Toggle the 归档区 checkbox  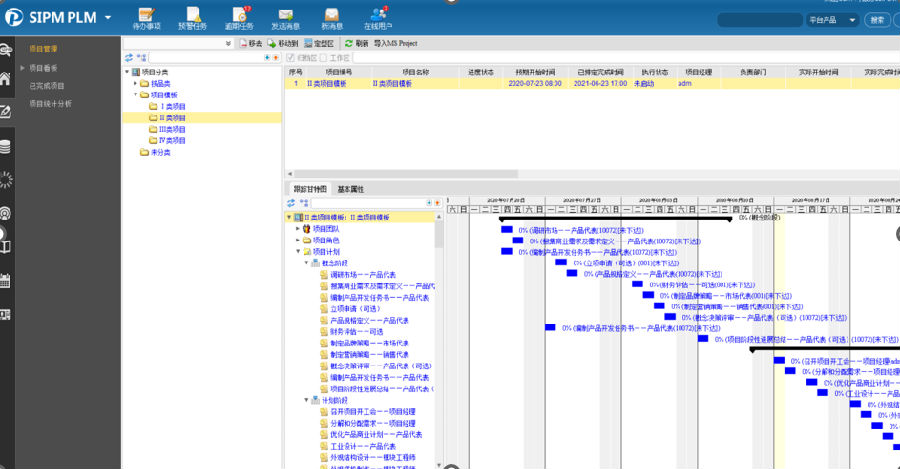(x=292, y=58)
